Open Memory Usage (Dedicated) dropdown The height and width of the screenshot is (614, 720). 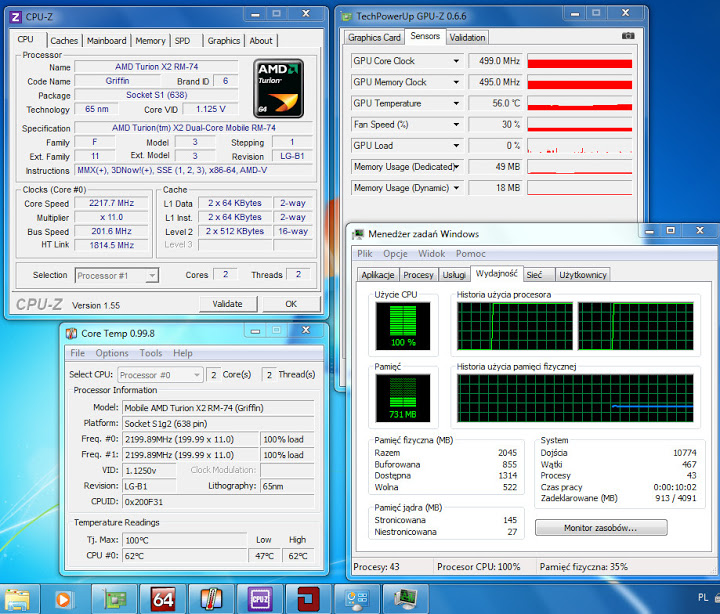(457, 167)
